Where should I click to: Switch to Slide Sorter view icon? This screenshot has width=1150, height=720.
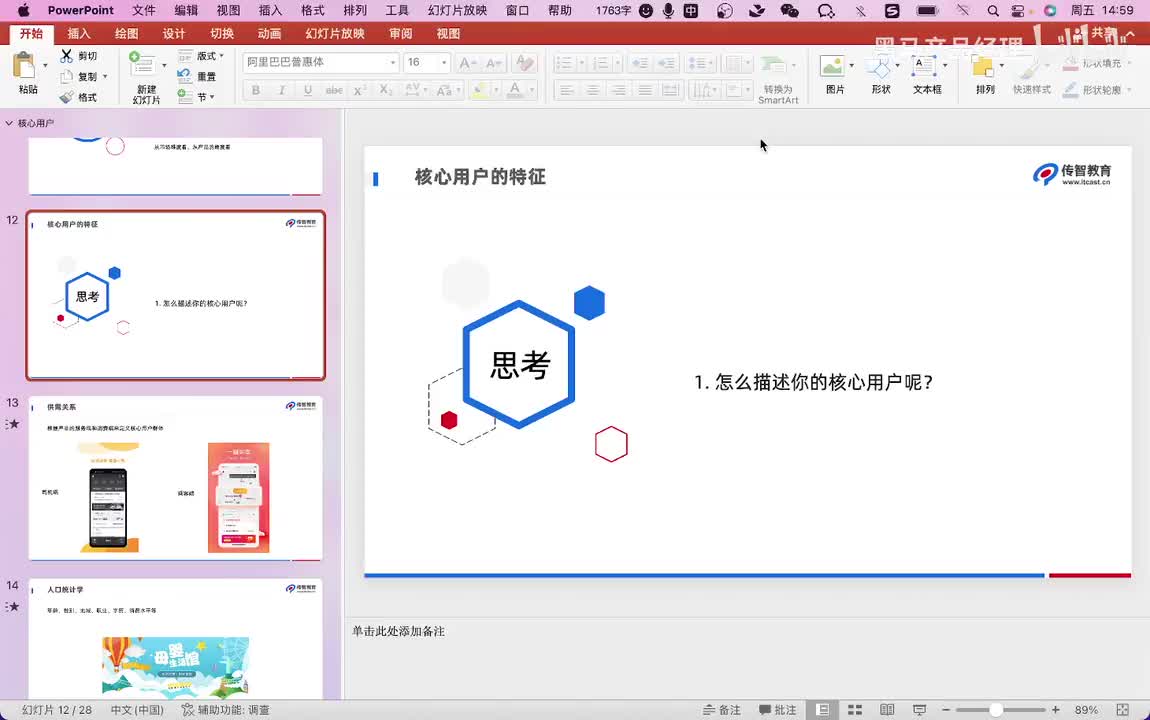[x=855, y=710]
